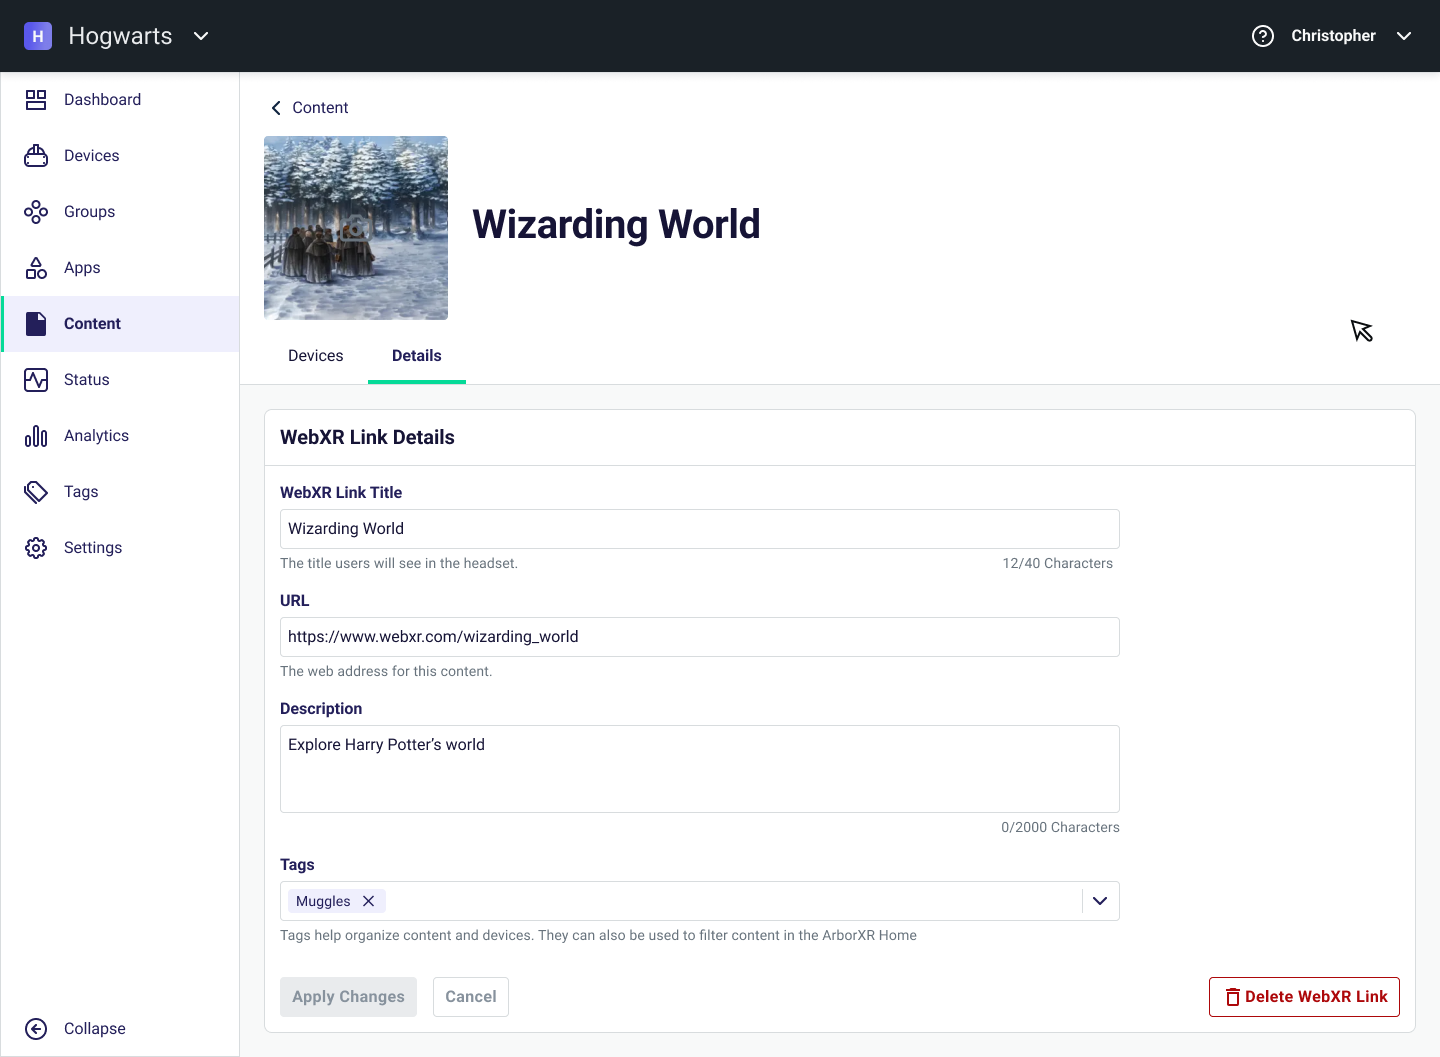Click Delete WebXR Link button

[1304, 997]
